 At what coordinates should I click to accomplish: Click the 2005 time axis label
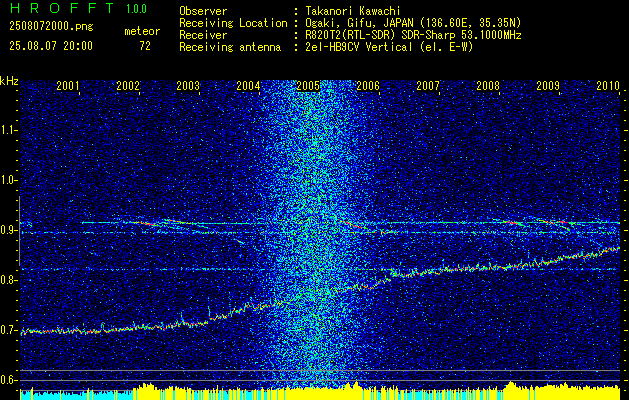click(x=308, y=85)
